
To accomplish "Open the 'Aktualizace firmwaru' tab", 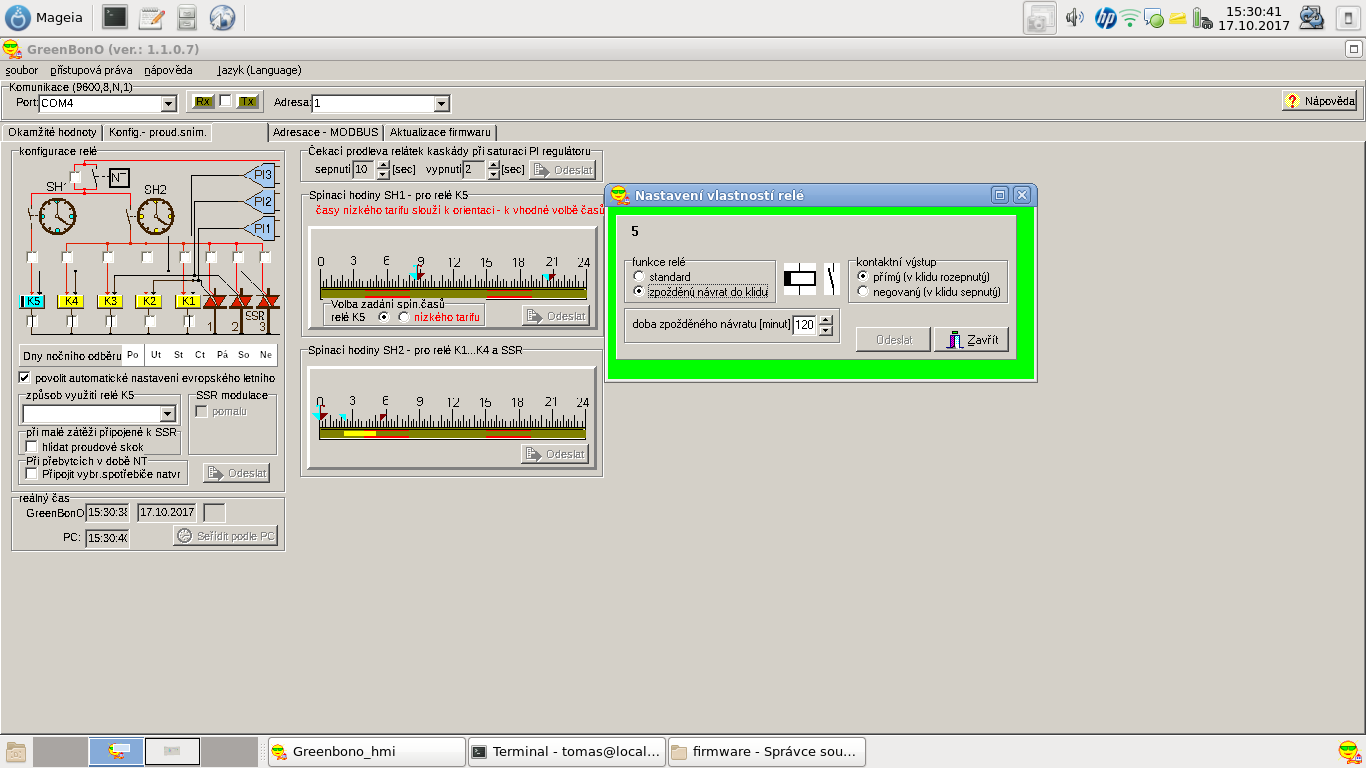I will 440,132.
